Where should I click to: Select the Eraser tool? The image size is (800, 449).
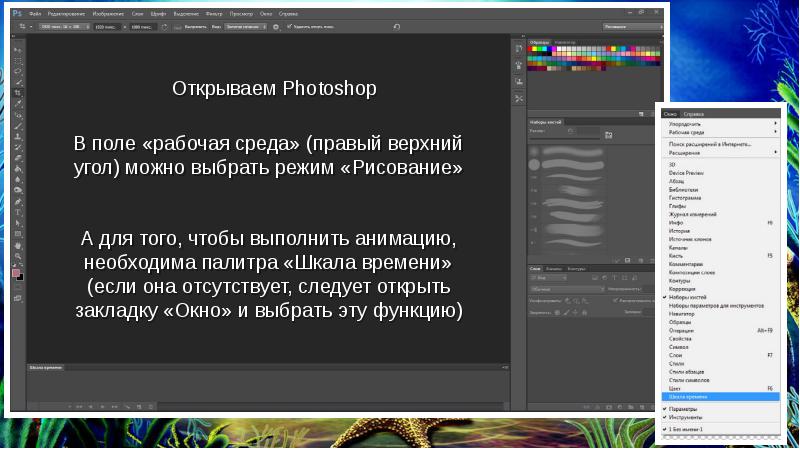[x=18, y=158]
